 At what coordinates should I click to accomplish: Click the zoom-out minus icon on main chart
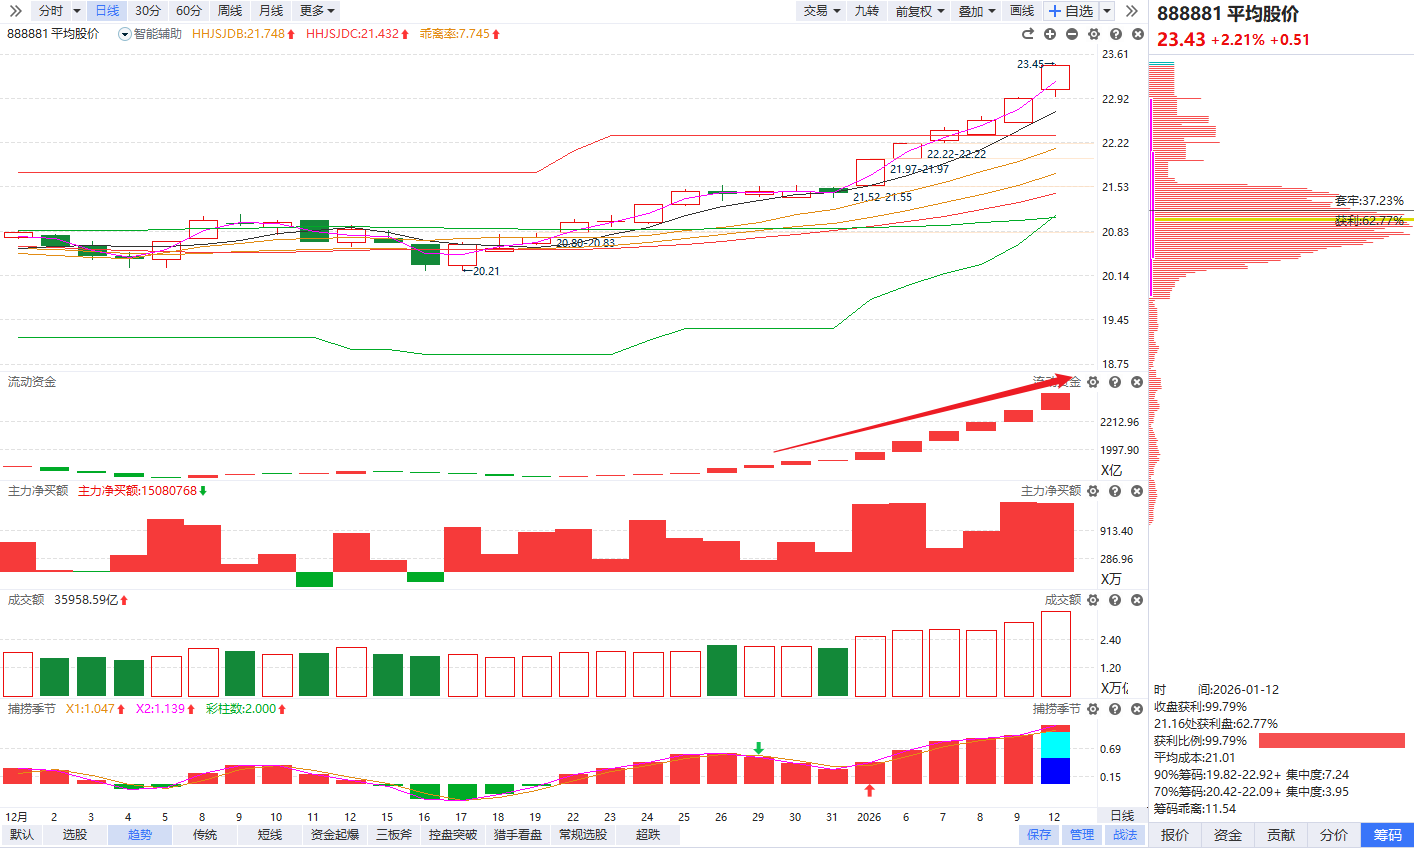click(1072, 34)
